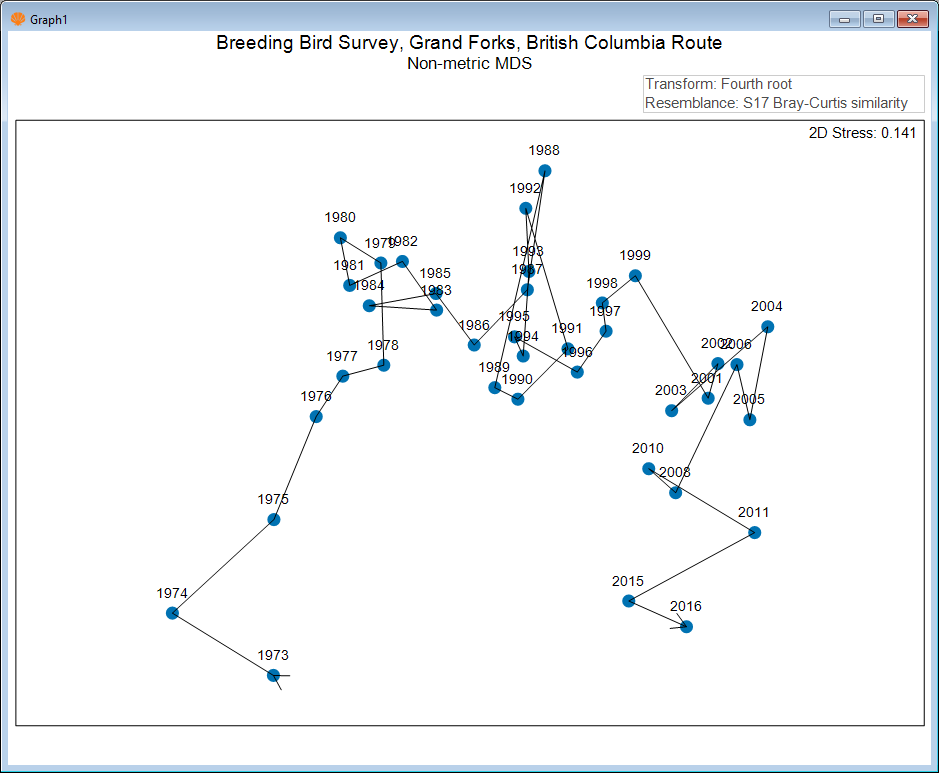Image resolution: width=939 pixels, height=773 pixels.
Task: Select the 2016 data point
Action: 686,627
